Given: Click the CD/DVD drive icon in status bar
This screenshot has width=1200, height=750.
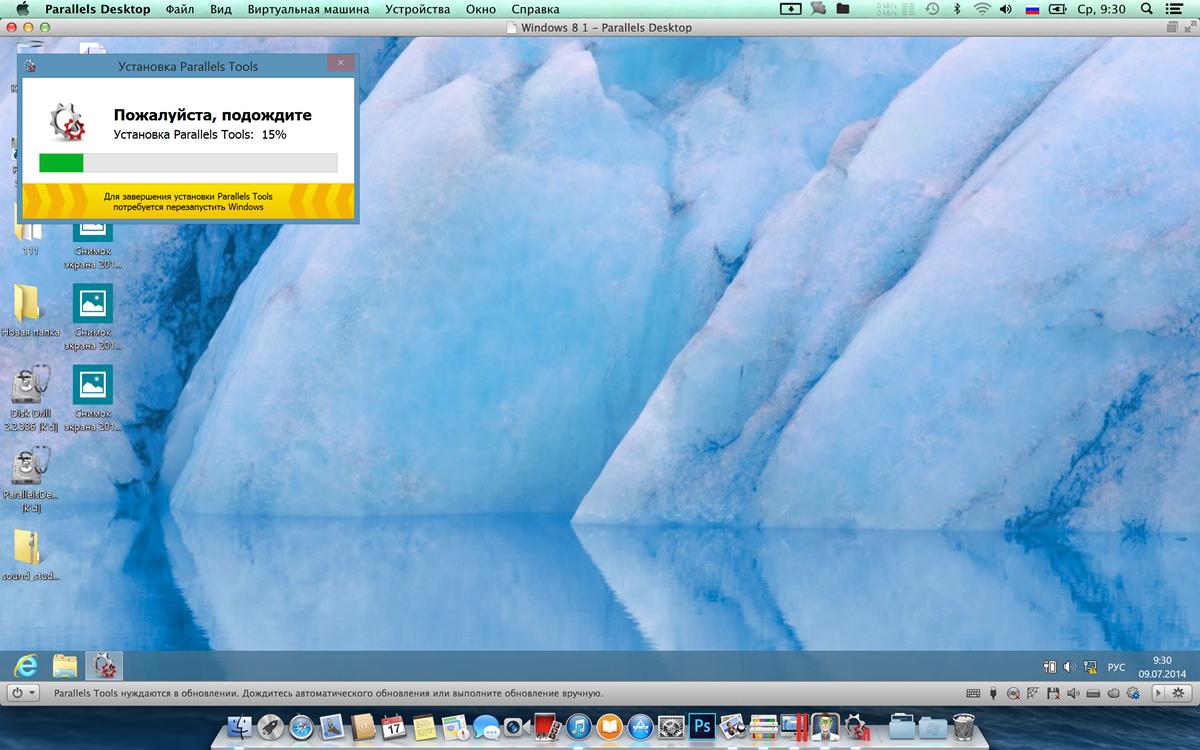Looking at the screenshot, I should [1013, 693].
